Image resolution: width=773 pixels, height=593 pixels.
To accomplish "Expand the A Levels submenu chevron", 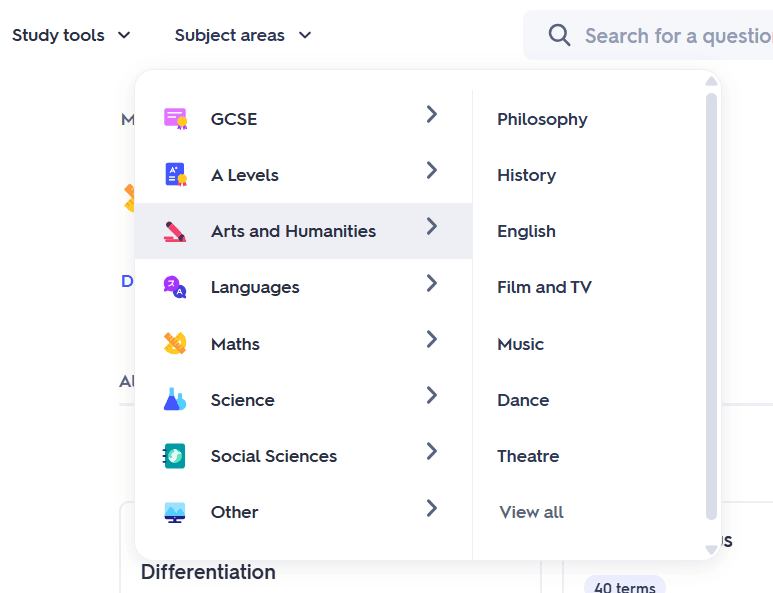I will click(x=432, y=171).
